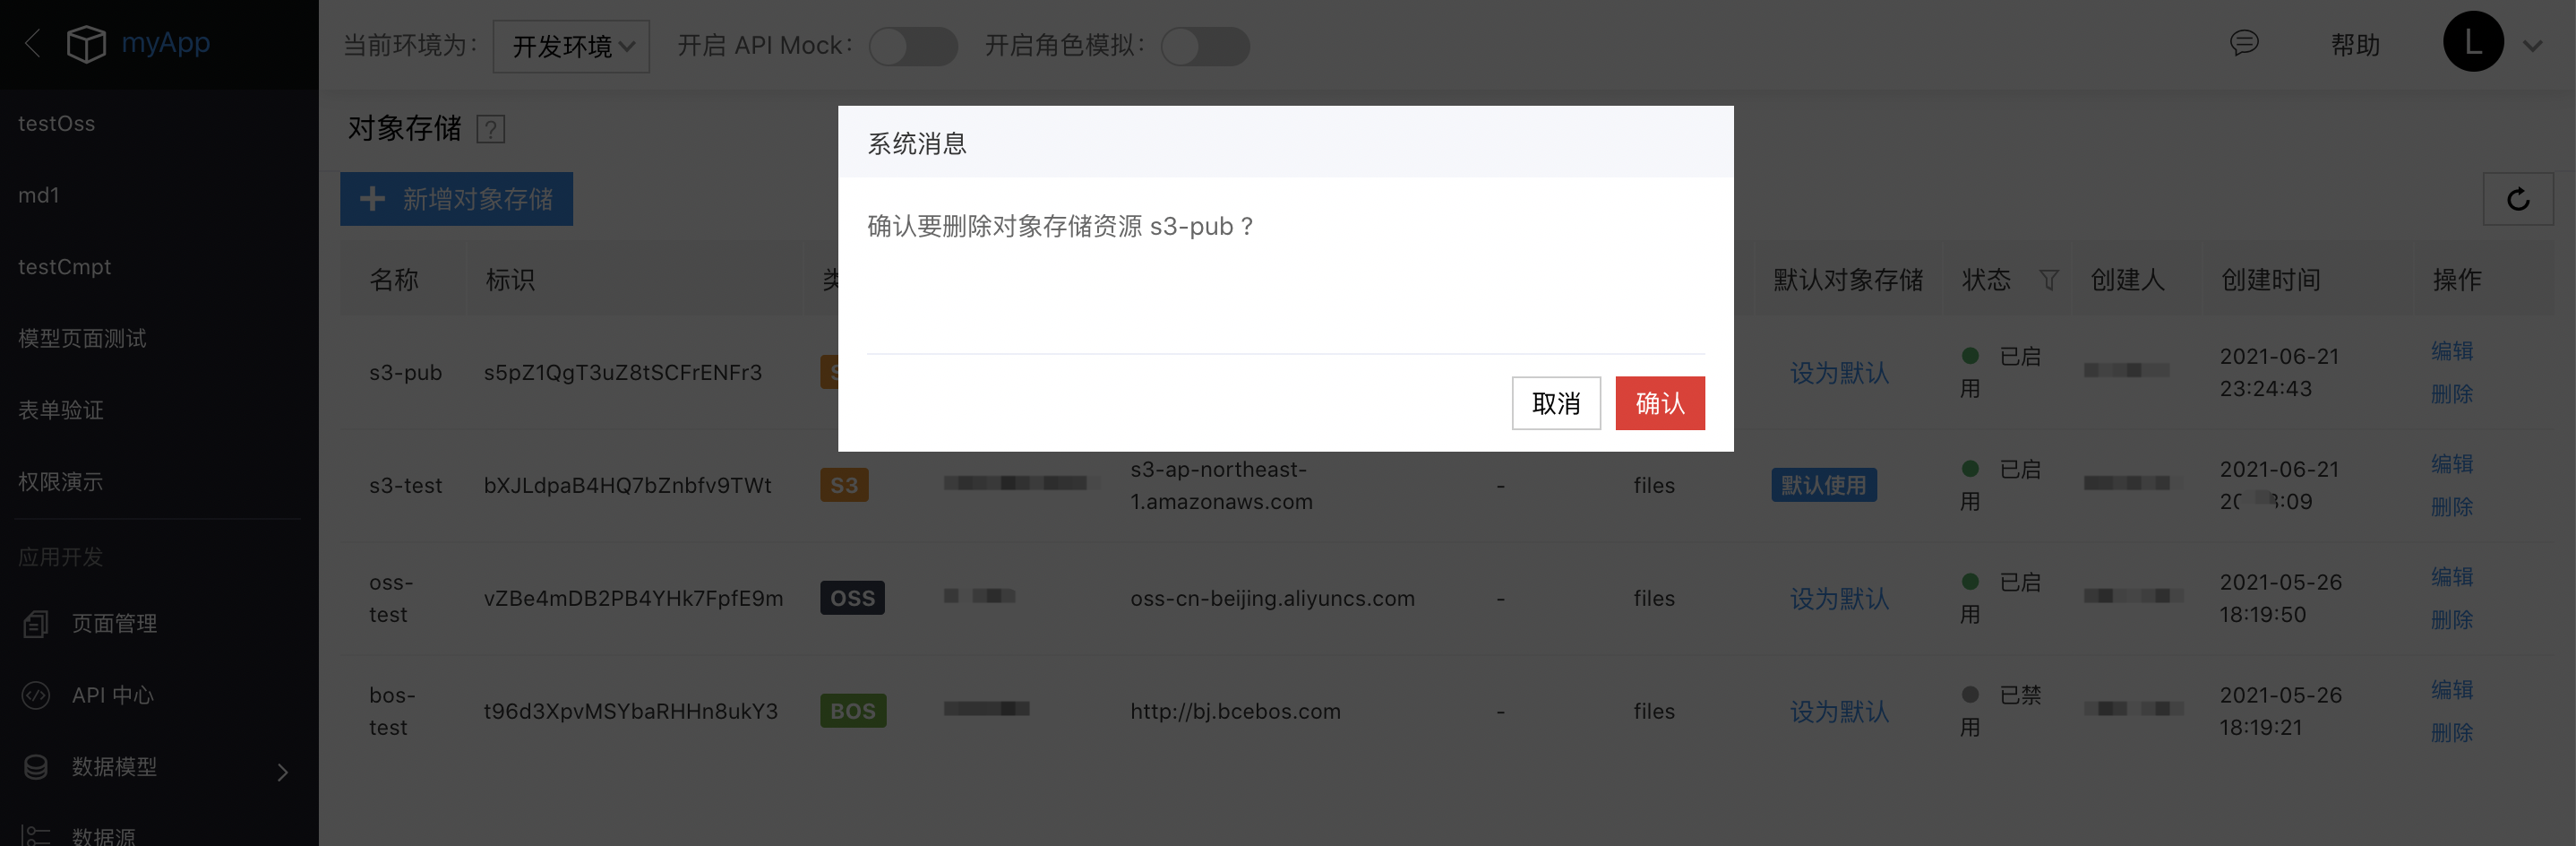
Task: Click identifier bXJLdpaB4HQ7bZnbfv9TWt
Action: 628,486
